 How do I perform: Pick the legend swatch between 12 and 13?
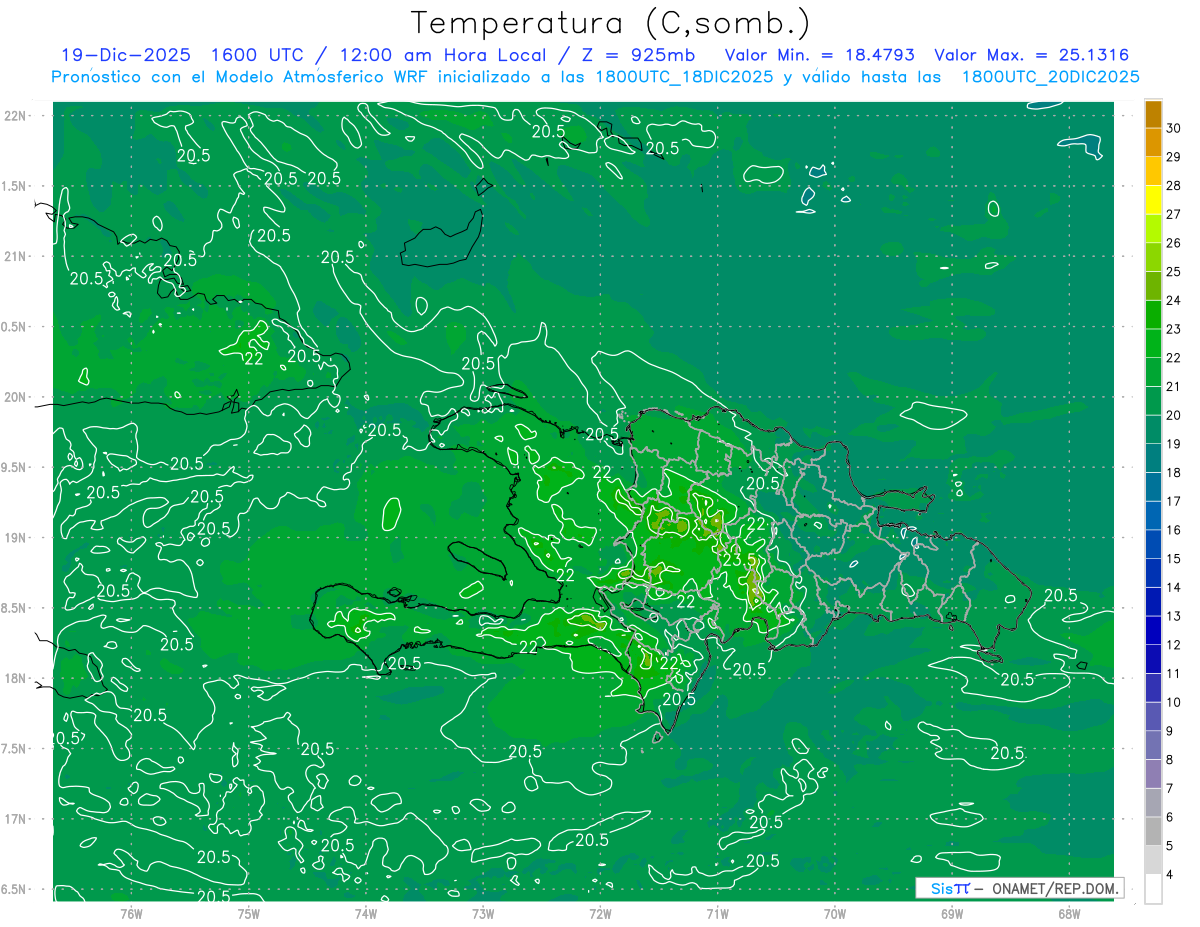(1153, 630)
